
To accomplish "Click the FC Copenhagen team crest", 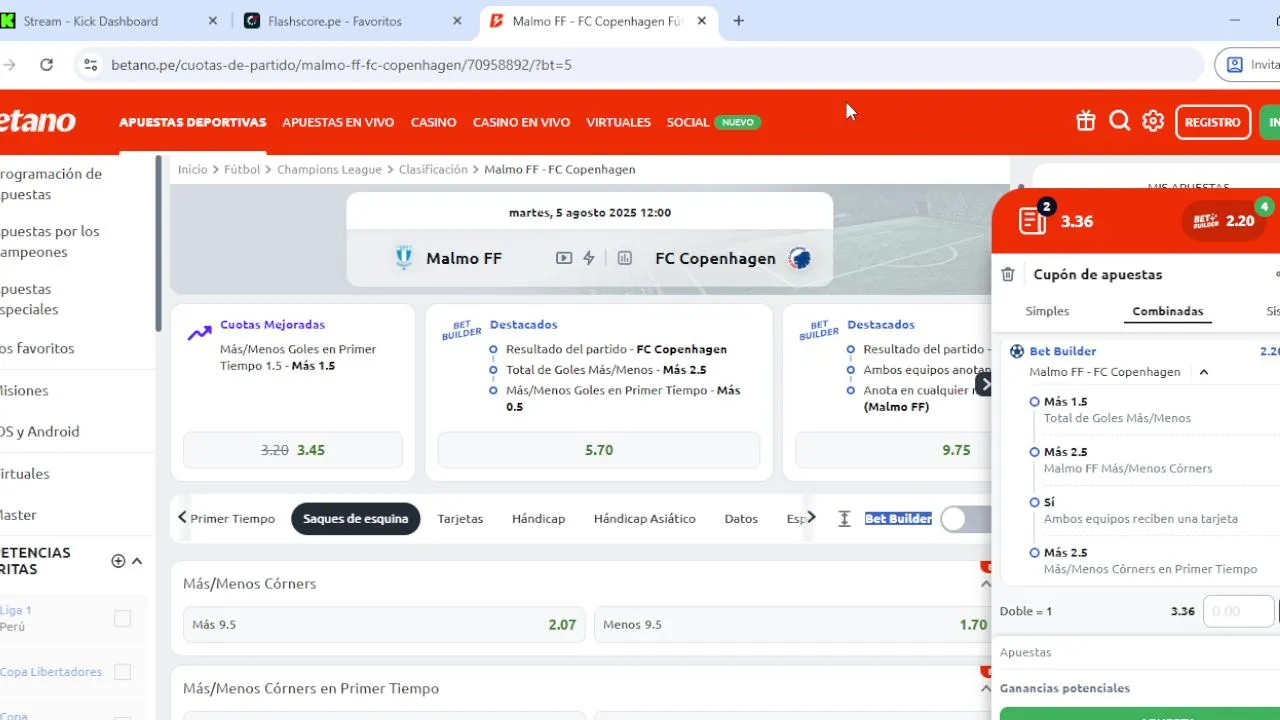I will pos(799,258).
